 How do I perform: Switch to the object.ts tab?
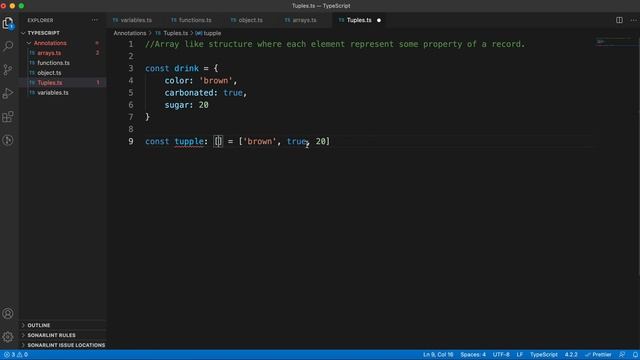point(247,20)
